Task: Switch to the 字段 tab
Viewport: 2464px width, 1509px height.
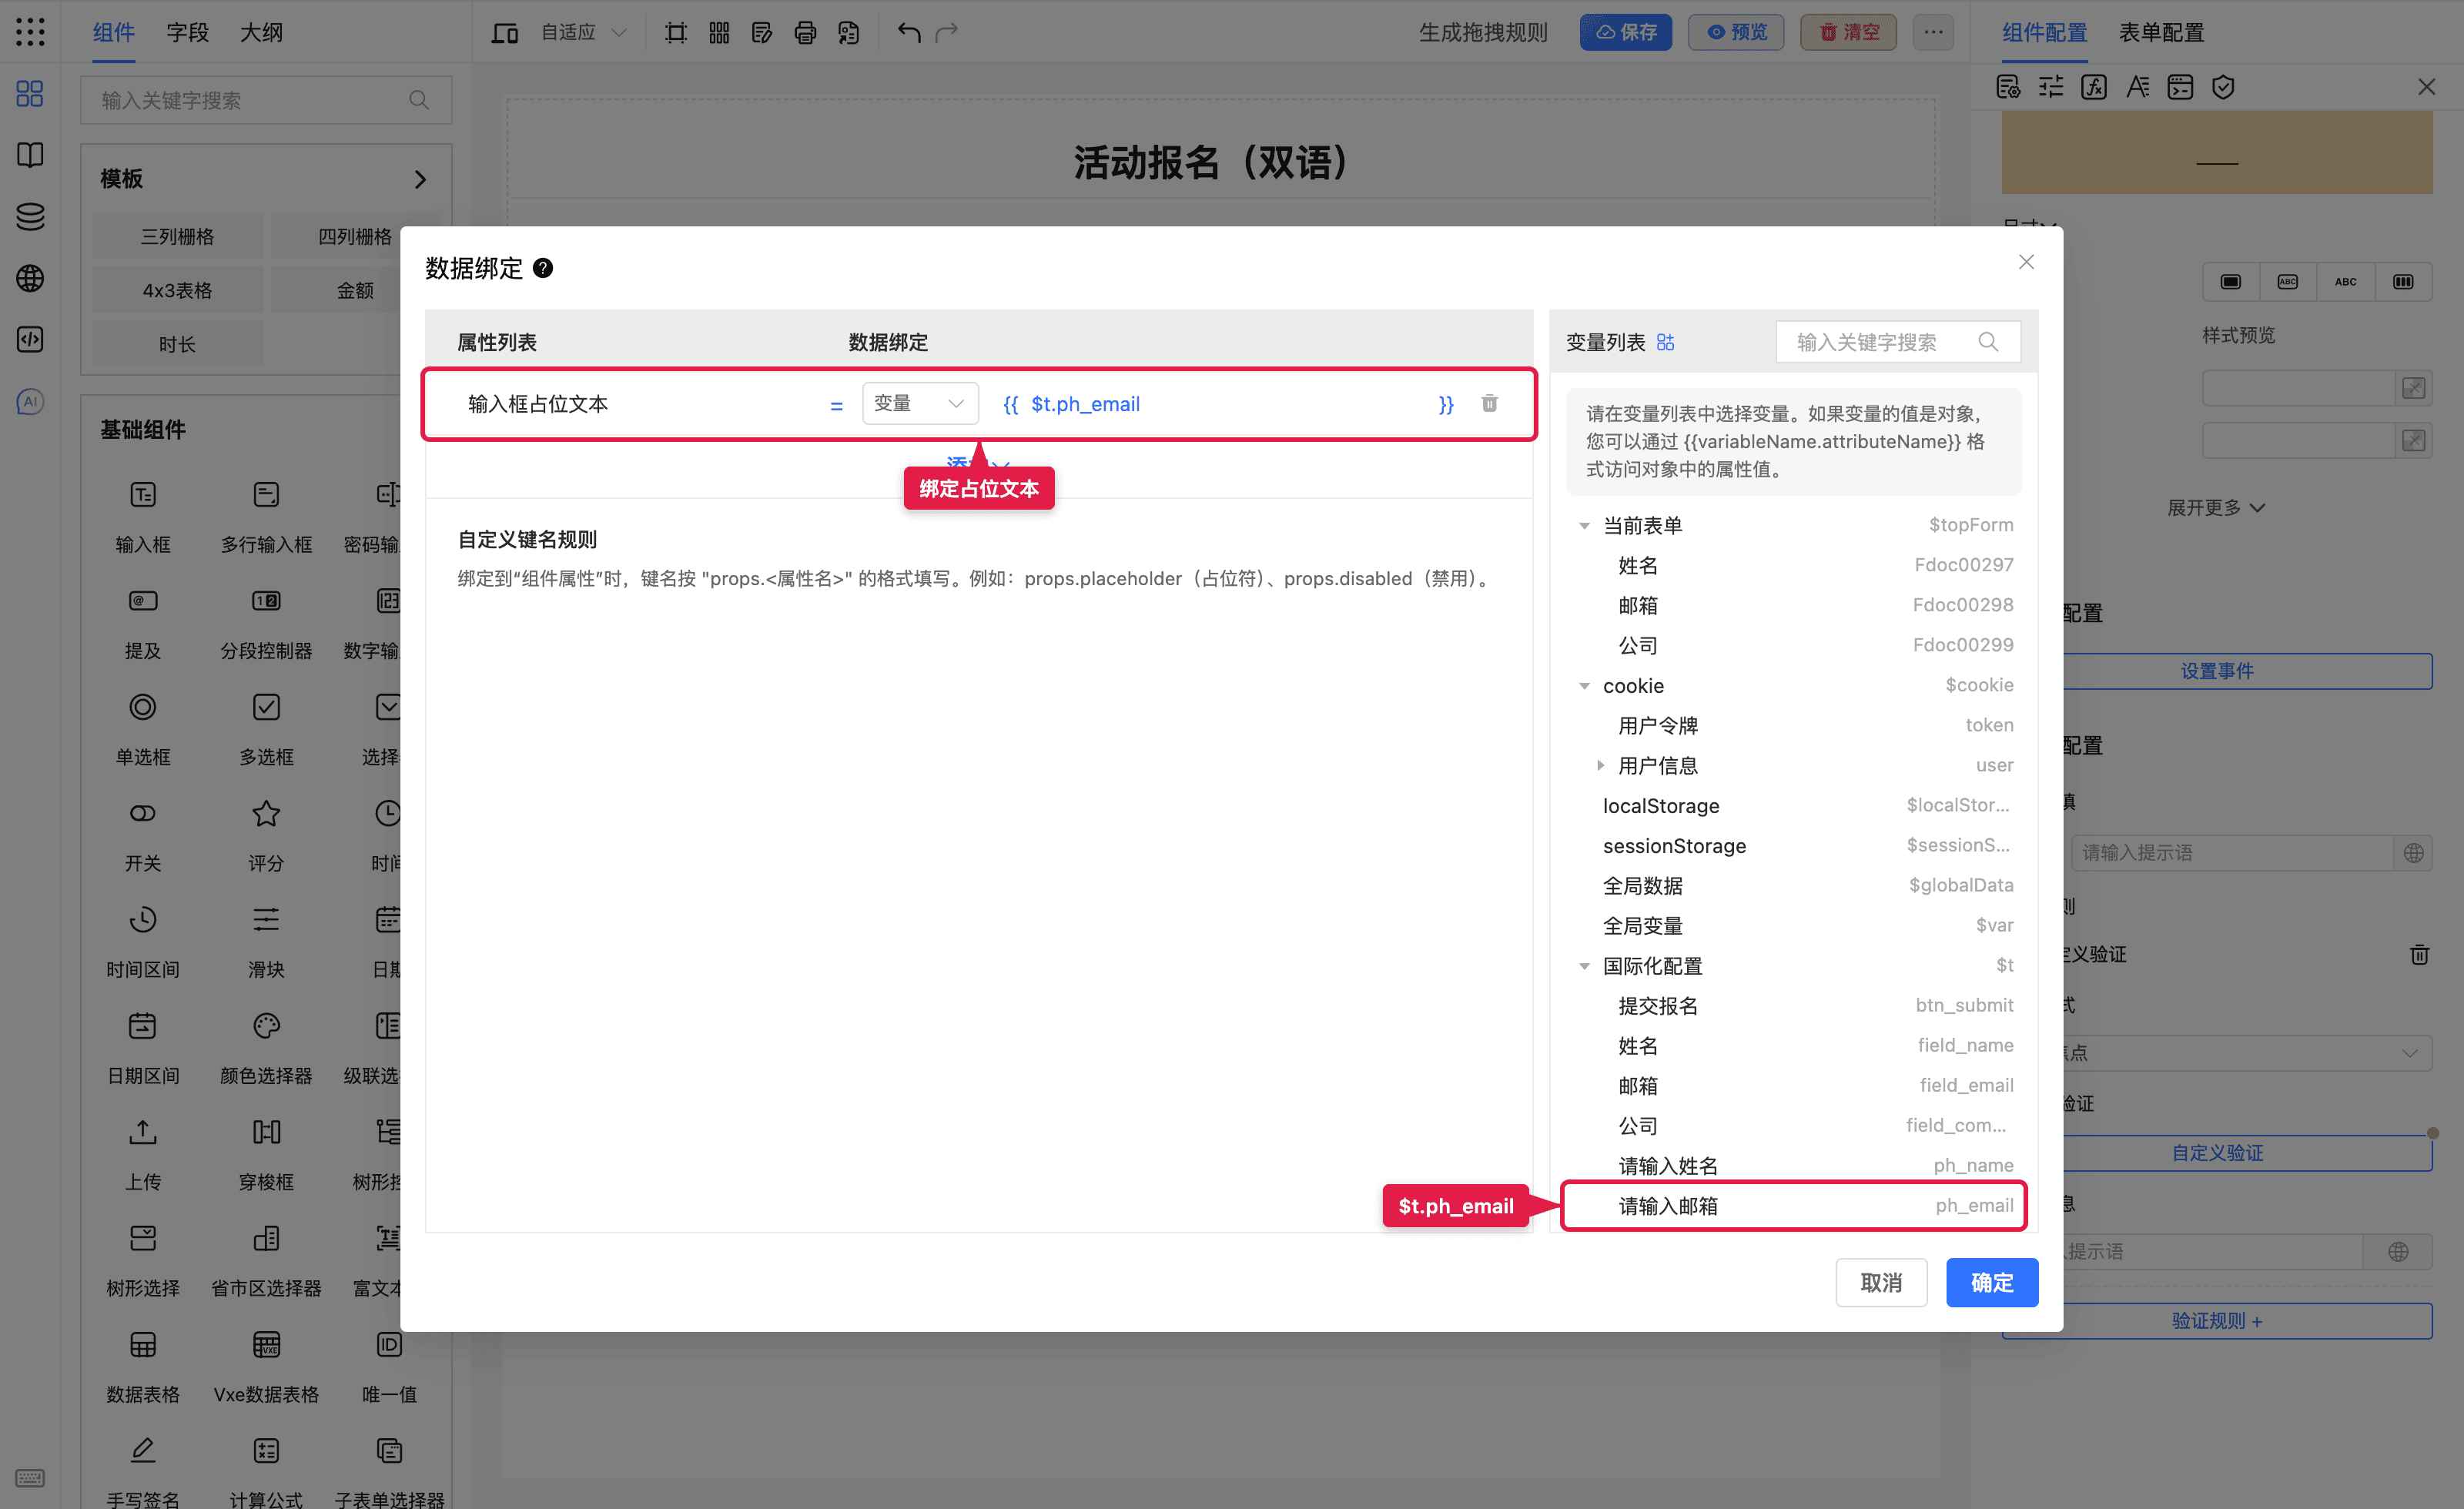Action: [x=187, y=33]
